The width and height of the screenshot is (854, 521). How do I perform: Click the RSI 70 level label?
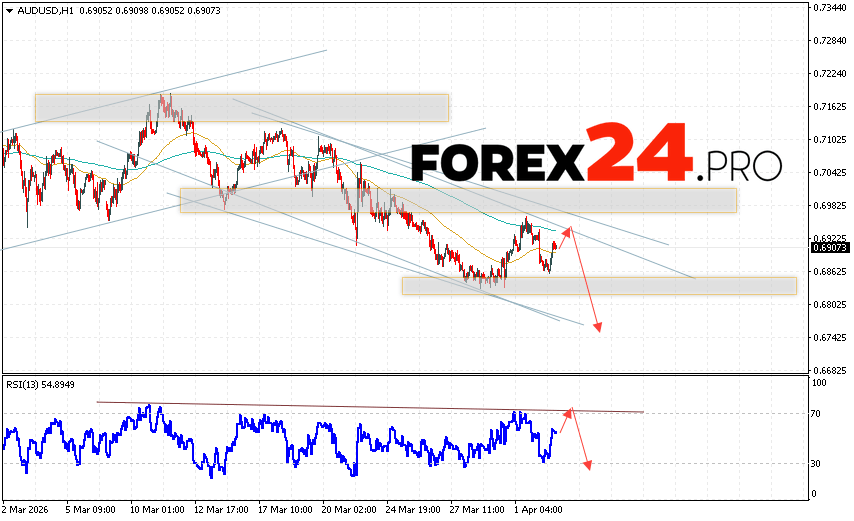click(818, 413)
